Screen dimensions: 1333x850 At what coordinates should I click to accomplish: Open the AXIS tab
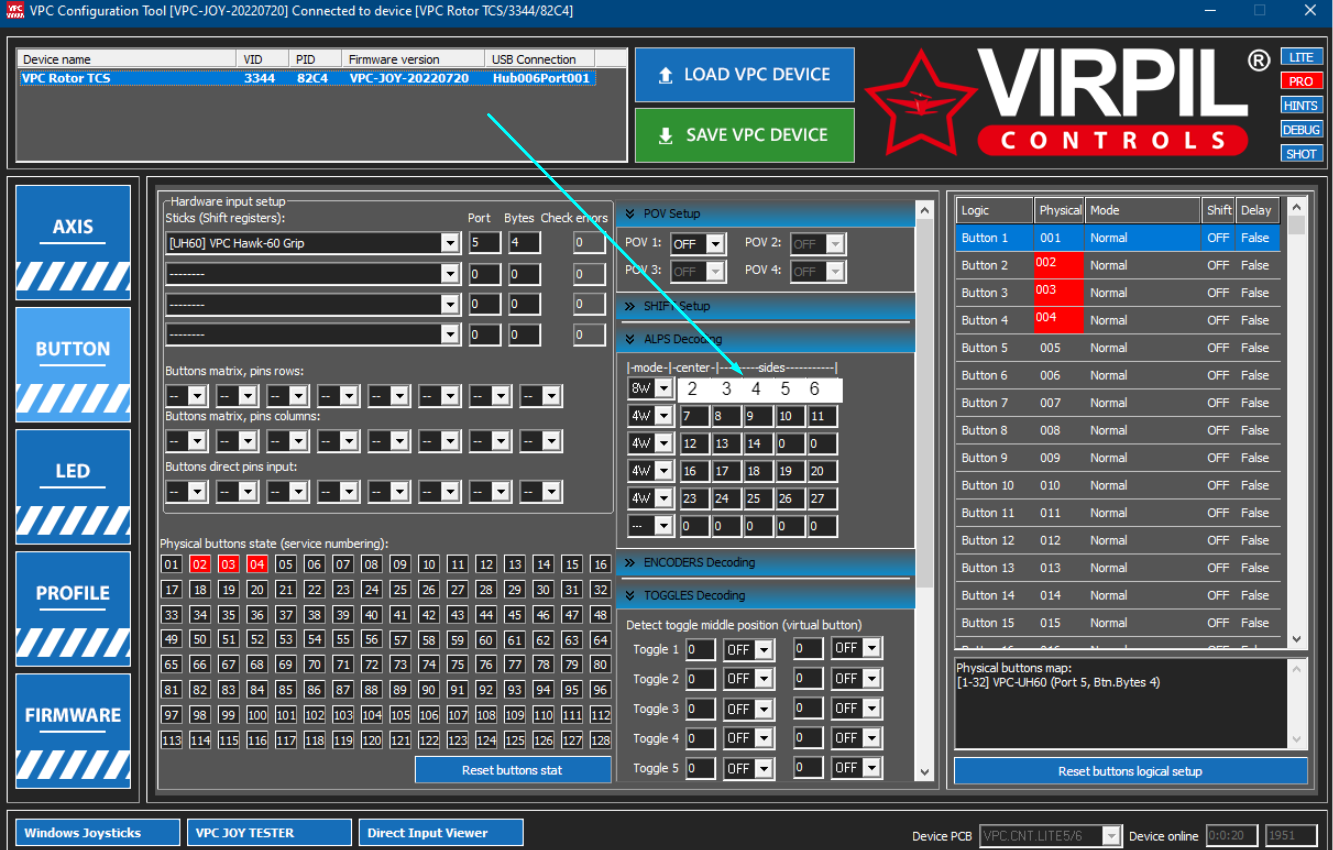(73, 243)
